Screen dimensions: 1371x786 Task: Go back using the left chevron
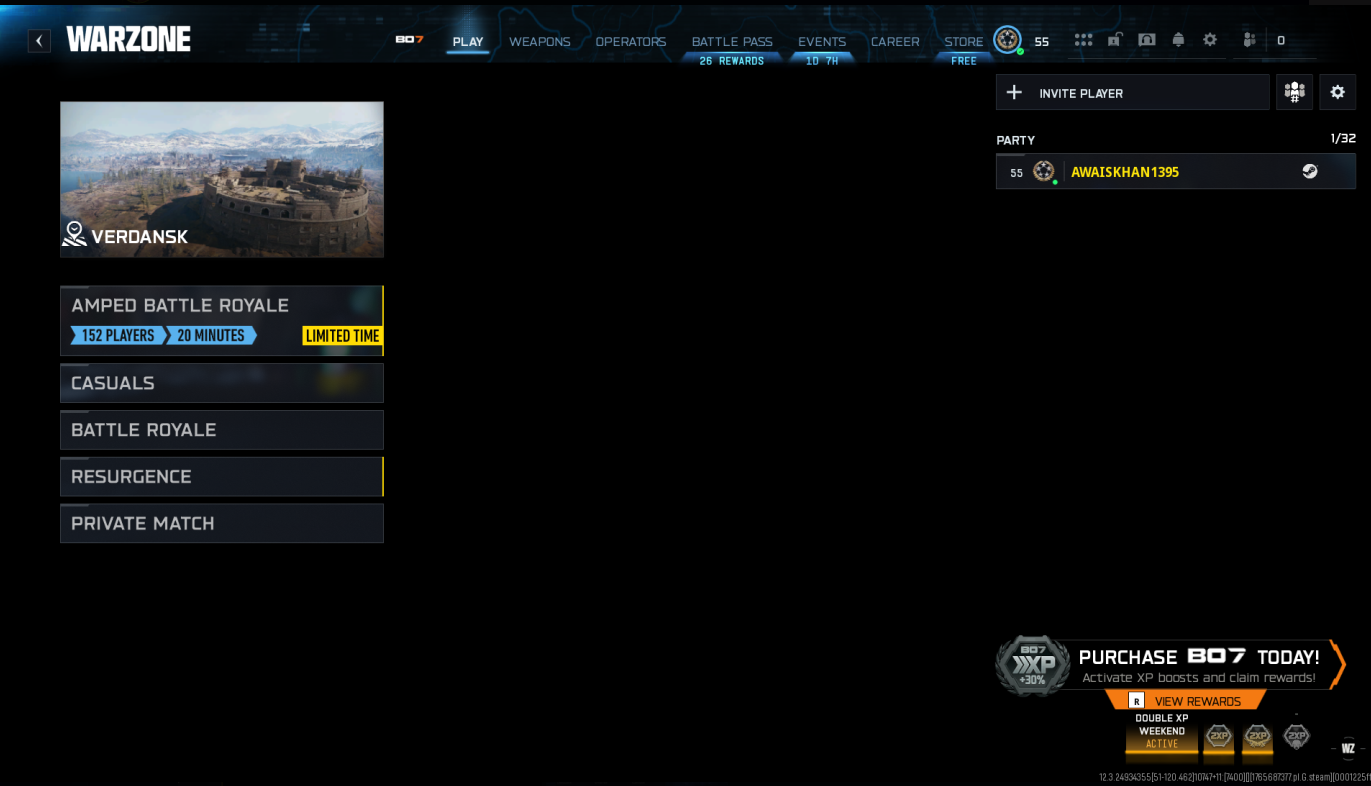[x=39, y=41]
